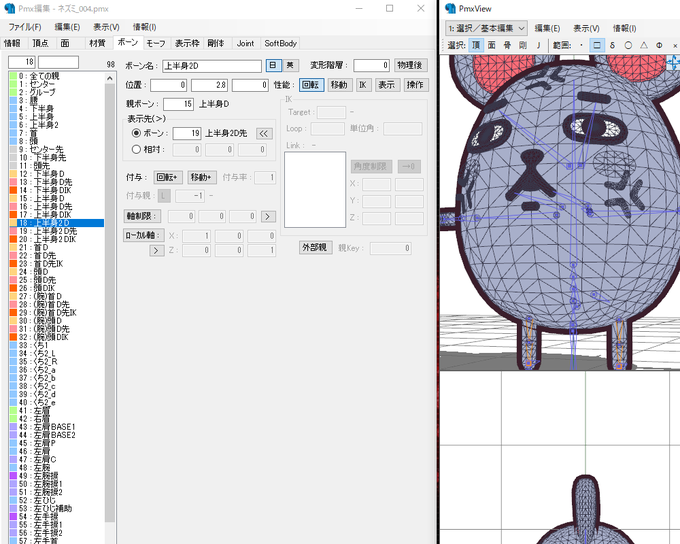Open 表示(V) menu in Pmx編集
Image resolution: width=680 pixels, height=544 pixels.
(106, 27)
